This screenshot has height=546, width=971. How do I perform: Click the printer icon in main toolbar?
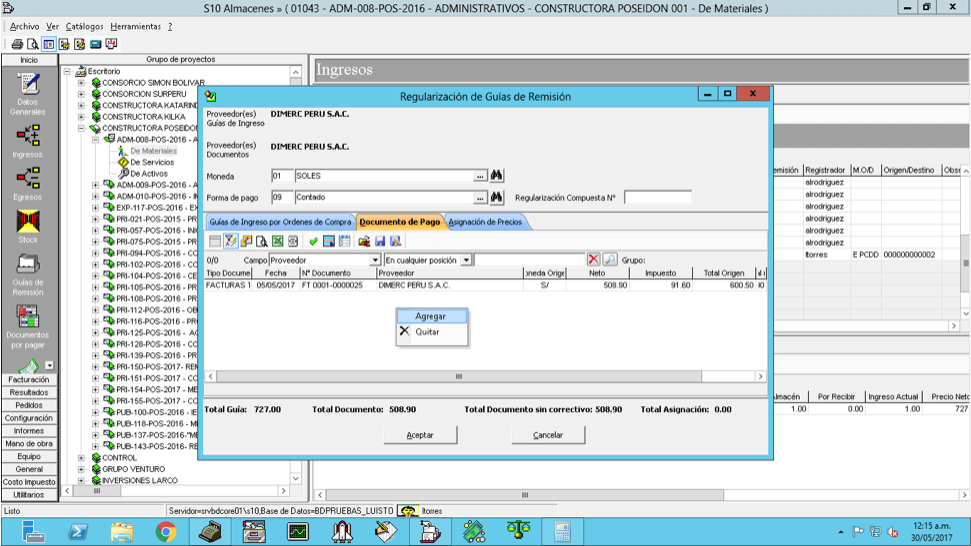(17, 44)
